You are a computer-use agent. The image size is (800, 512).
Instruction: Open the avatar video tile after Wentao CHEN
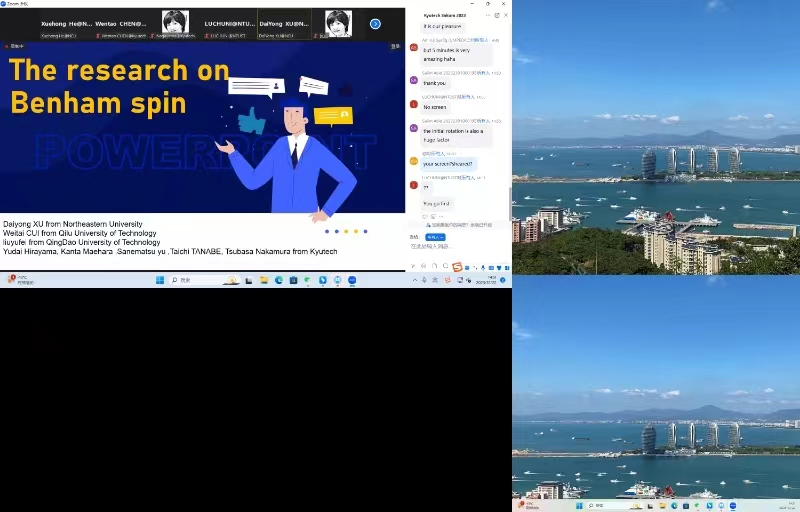coord(175,23)
